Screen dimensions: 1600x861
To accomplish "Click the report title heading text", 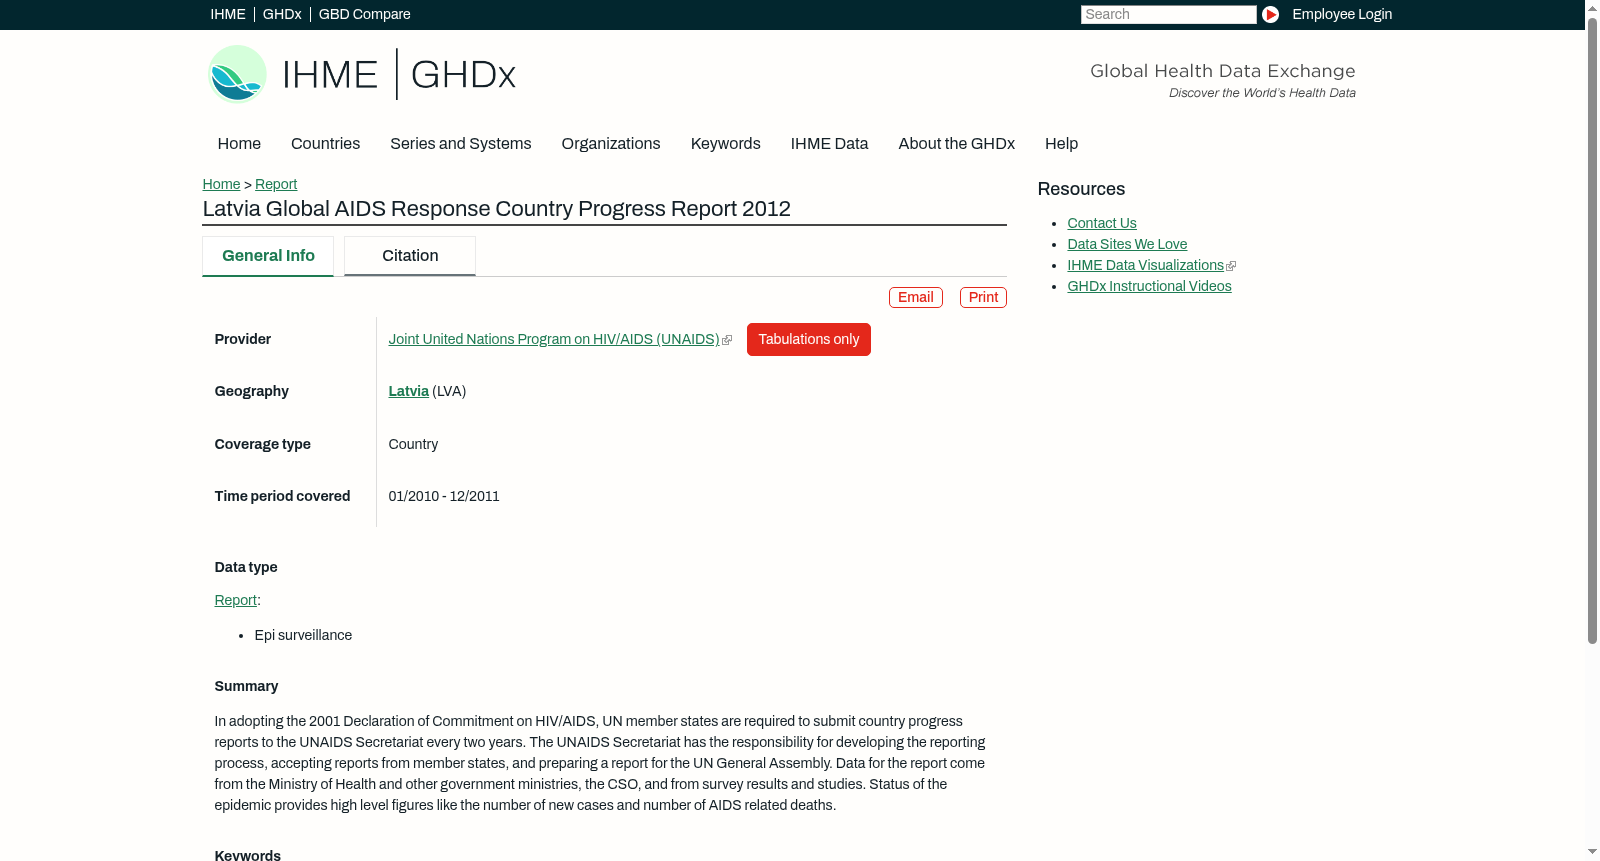I will pos(496,209).
